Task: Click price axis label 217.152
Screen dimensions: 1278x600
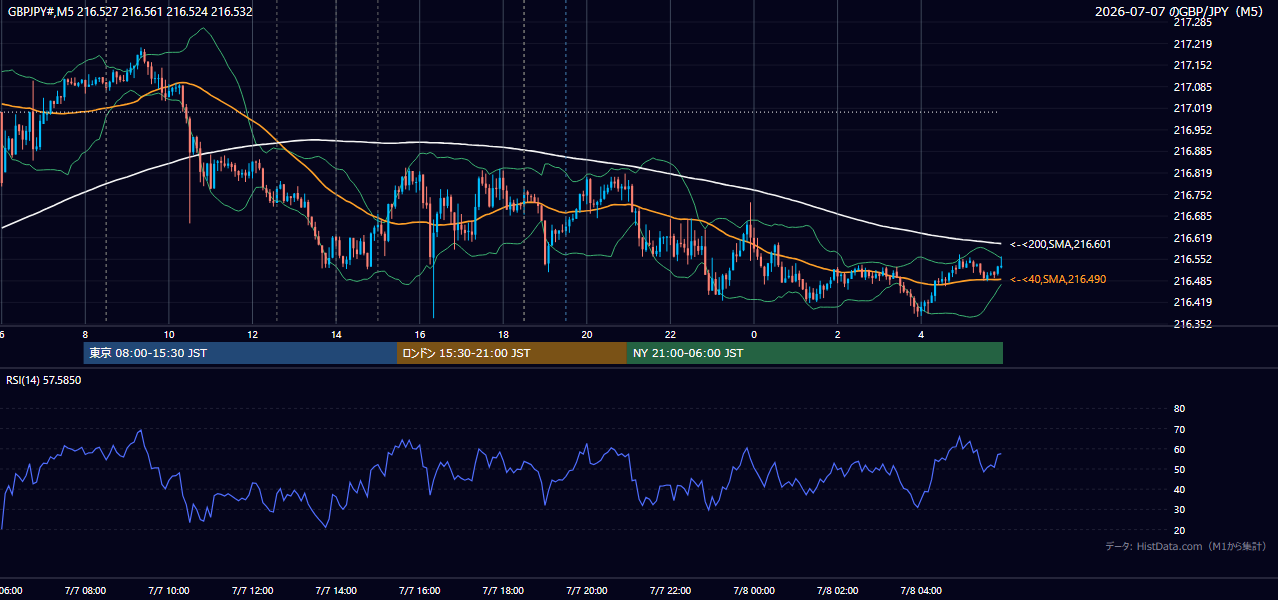Action: pos(1192,65)
